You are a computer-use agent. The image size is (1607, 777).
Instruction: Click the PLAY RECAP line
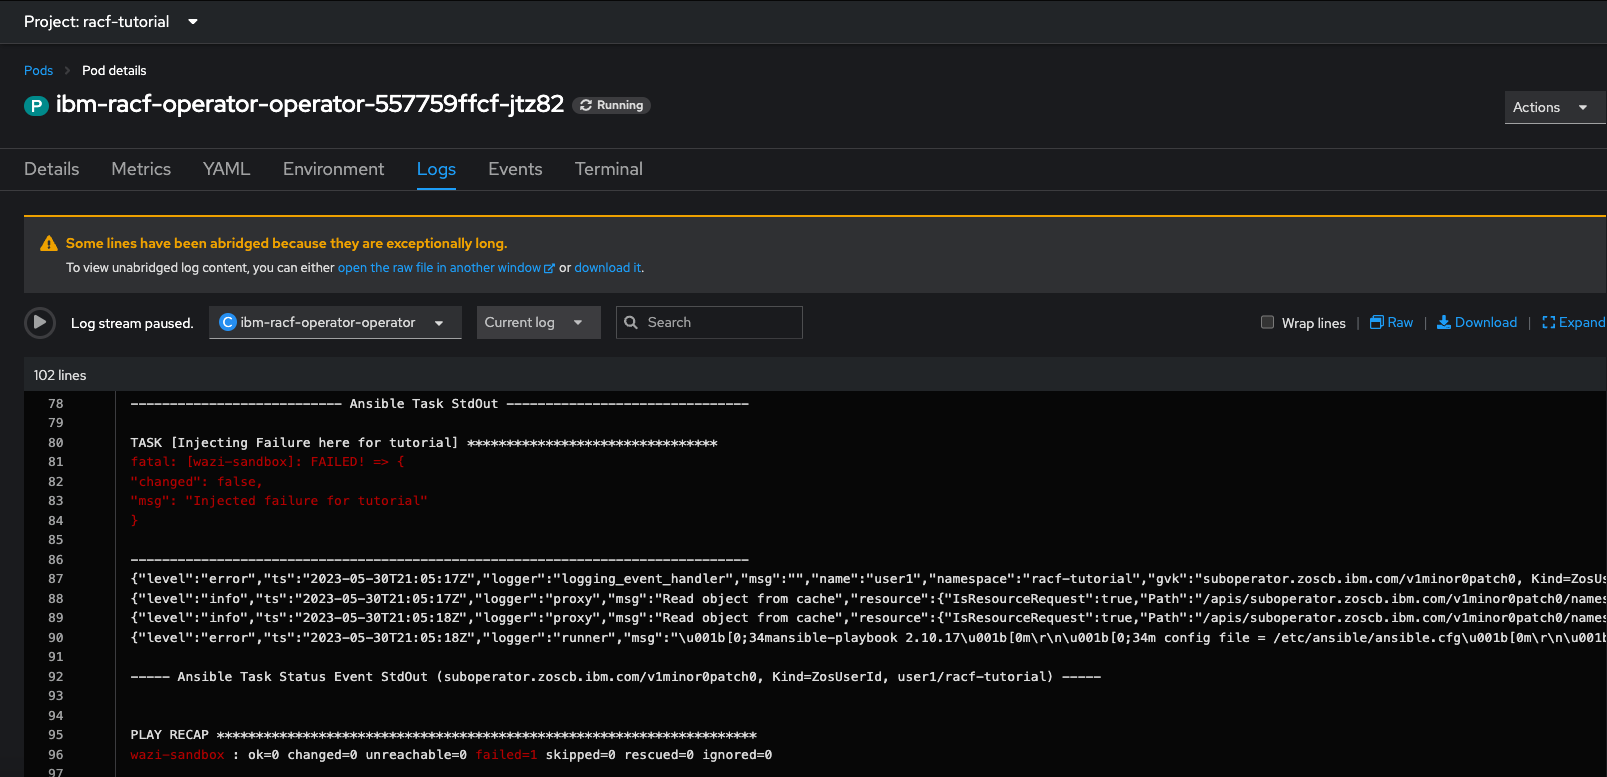point(443,735)
